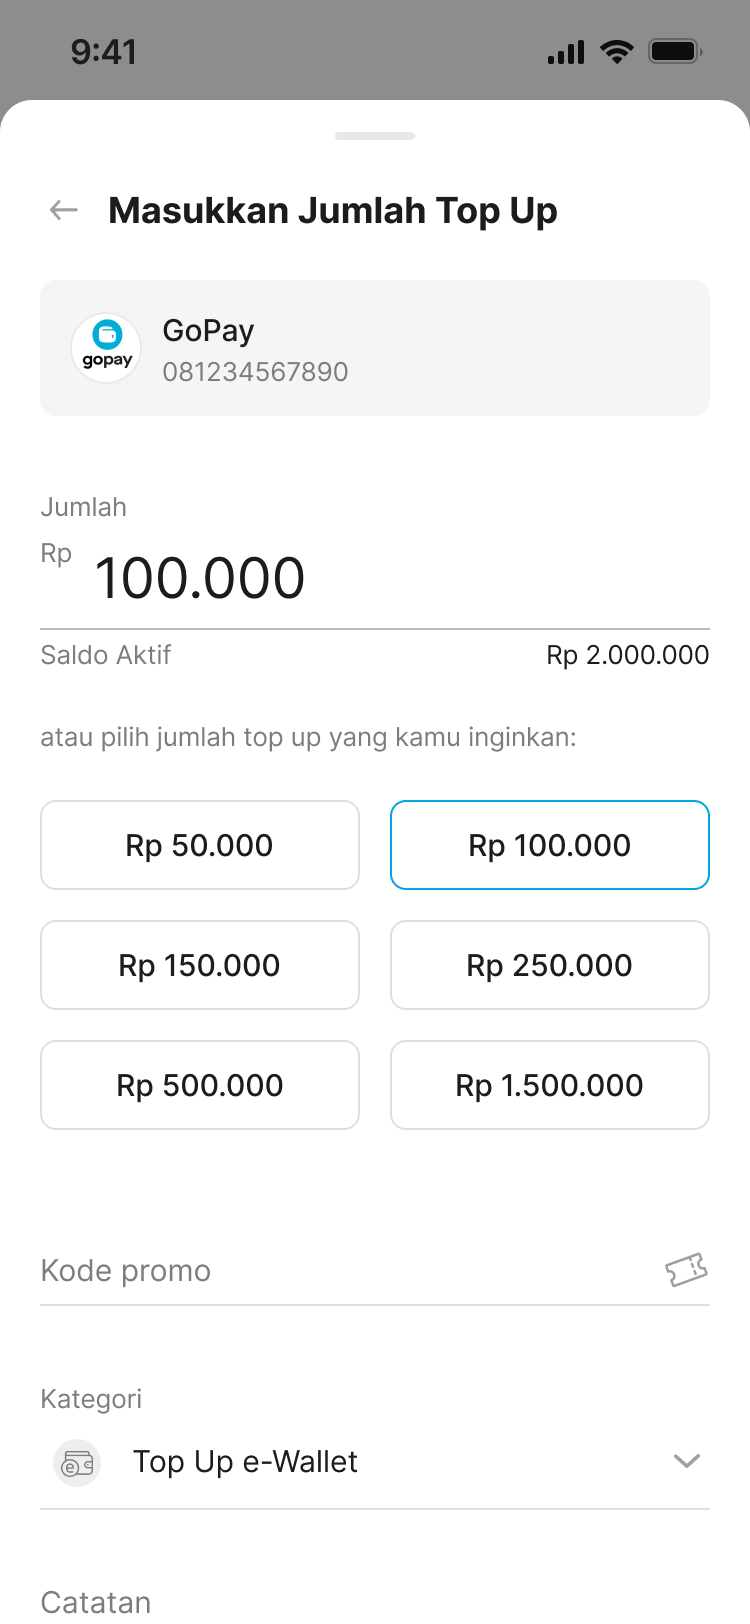Choose Rp 500.000 top up amount

pyautogui.click(x=200, y=1085)
